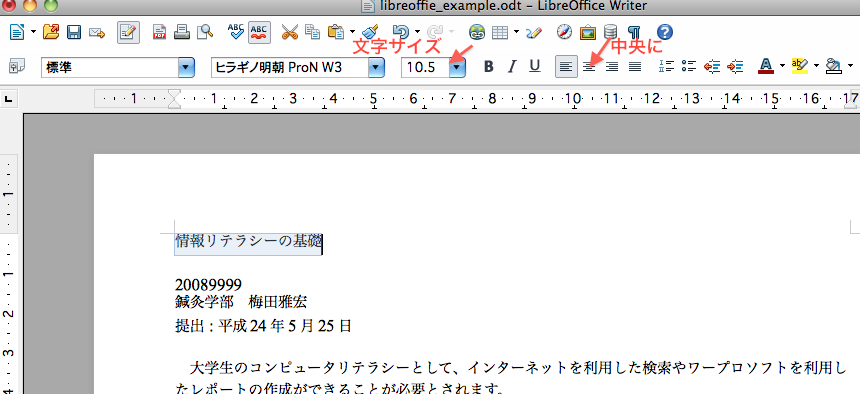860x394 pixels.
Task: Expand the font size dropdown arrow
Action: pos(458,67)
